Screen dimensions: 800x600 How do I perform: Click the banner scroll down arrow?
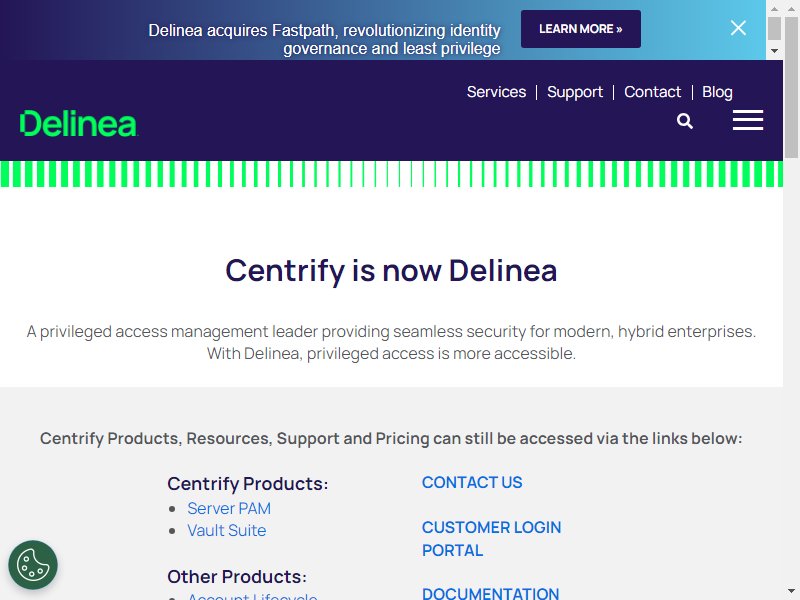(774, 51)
